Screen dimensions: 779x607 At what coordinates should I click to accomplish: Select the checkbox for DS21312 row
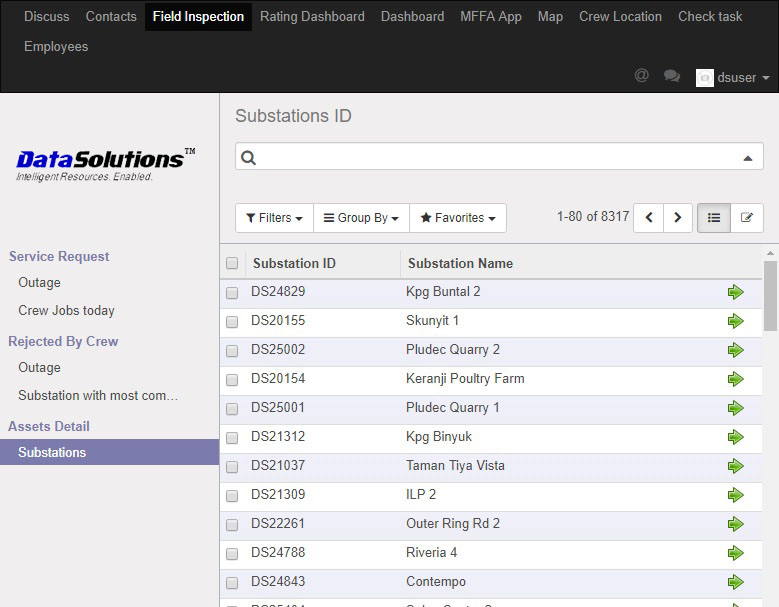point(232,438)
